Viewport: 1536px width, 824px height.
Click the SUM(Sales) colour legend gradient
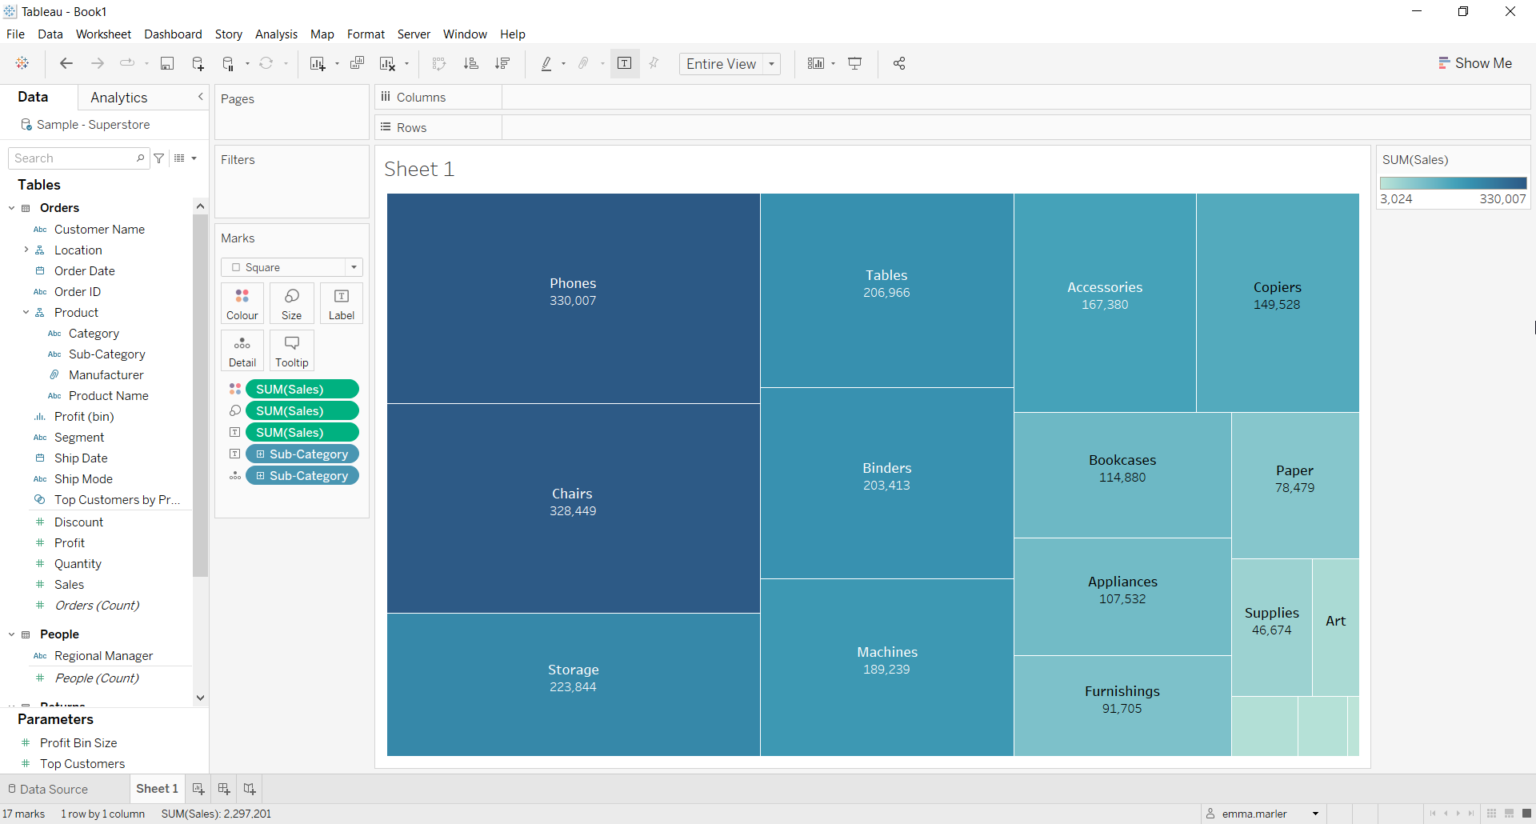1451,184
